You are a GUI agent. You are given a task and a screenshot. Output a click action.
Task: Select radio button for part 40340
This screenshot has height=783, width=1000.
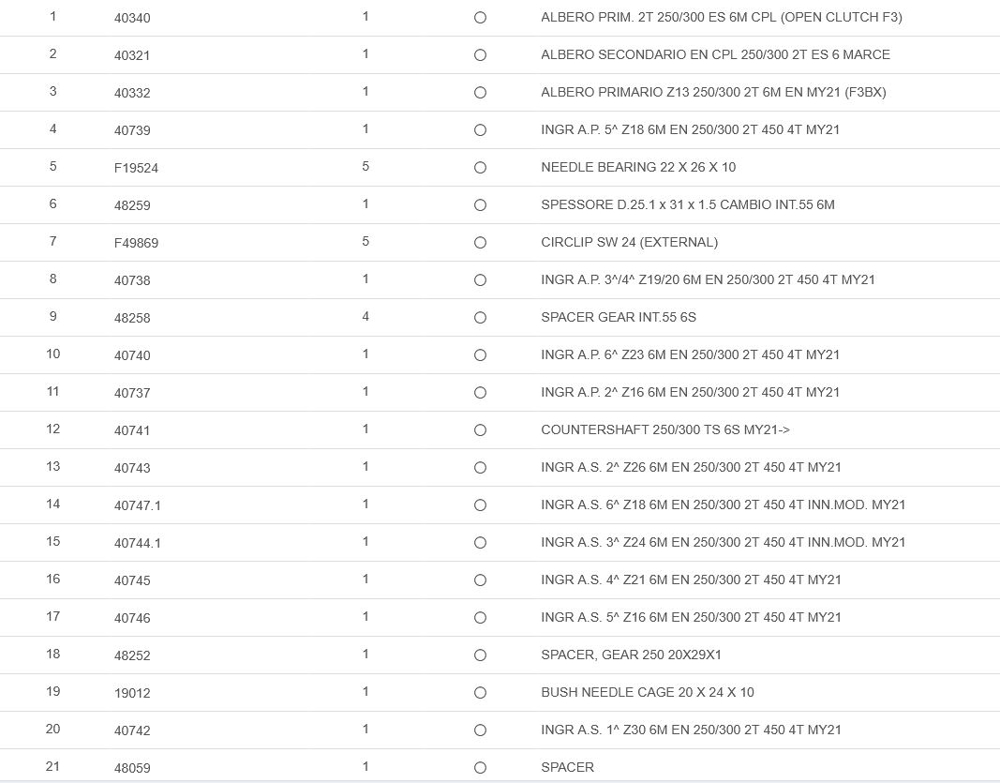[480, 18]
